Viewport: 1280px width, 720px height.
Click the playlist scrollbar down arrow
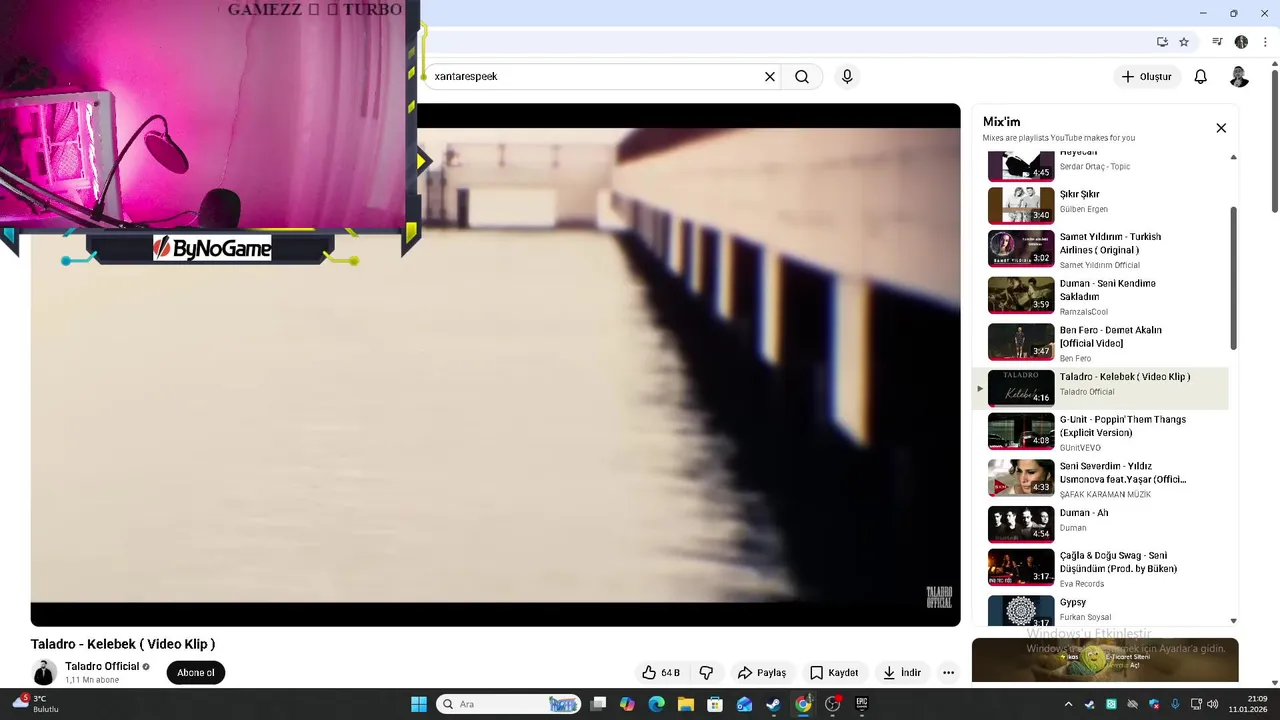(1233, 621)
